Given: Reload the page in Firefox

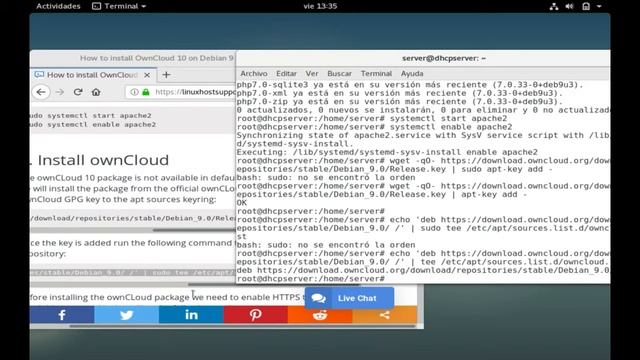Looking at the screenshot, I should pyautogui.click(x=78, y=92).
